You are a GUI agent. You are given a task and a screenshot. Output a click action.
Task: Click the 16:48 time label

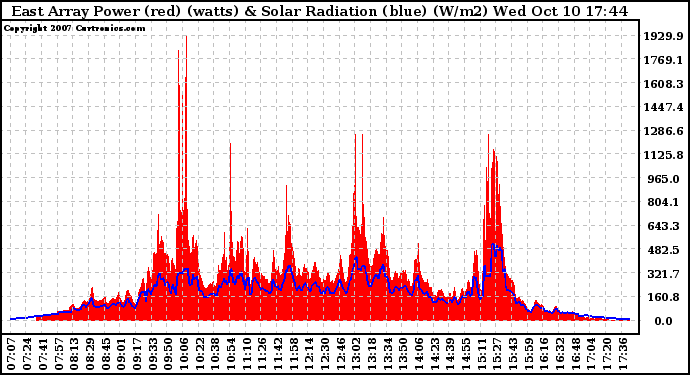(576, 354)
